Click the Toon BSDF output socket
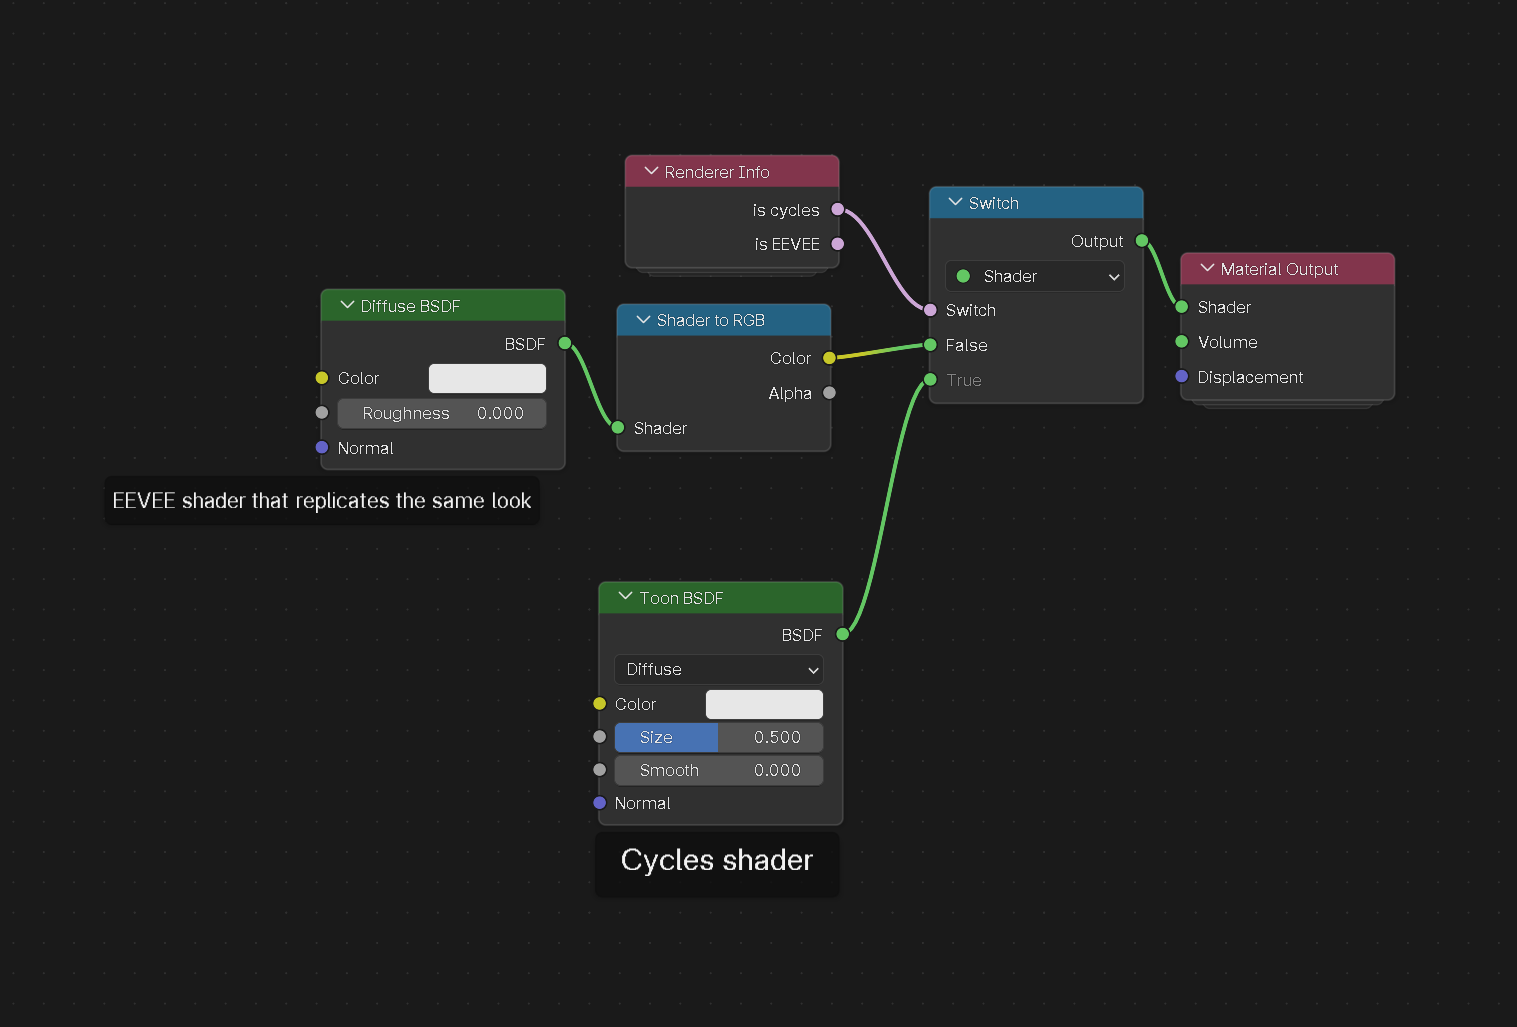Viewport: 1517px width, 1027px height. 843,634
